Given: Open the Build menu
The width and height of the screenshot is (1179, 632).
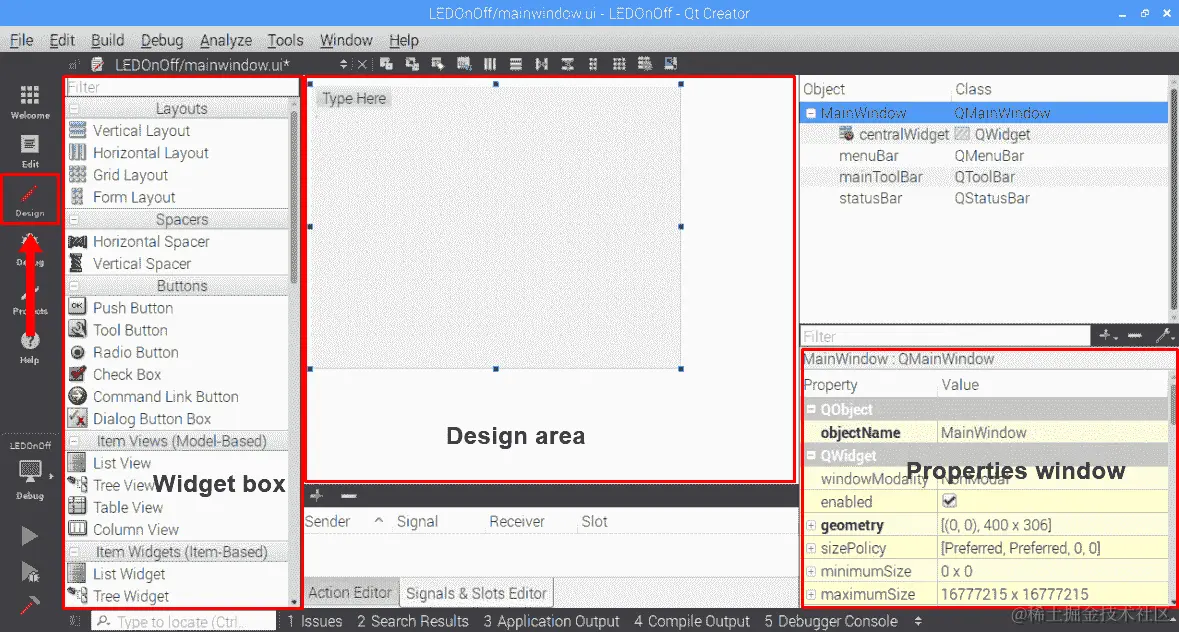Looking at the screenshot, I should [108, 40].
